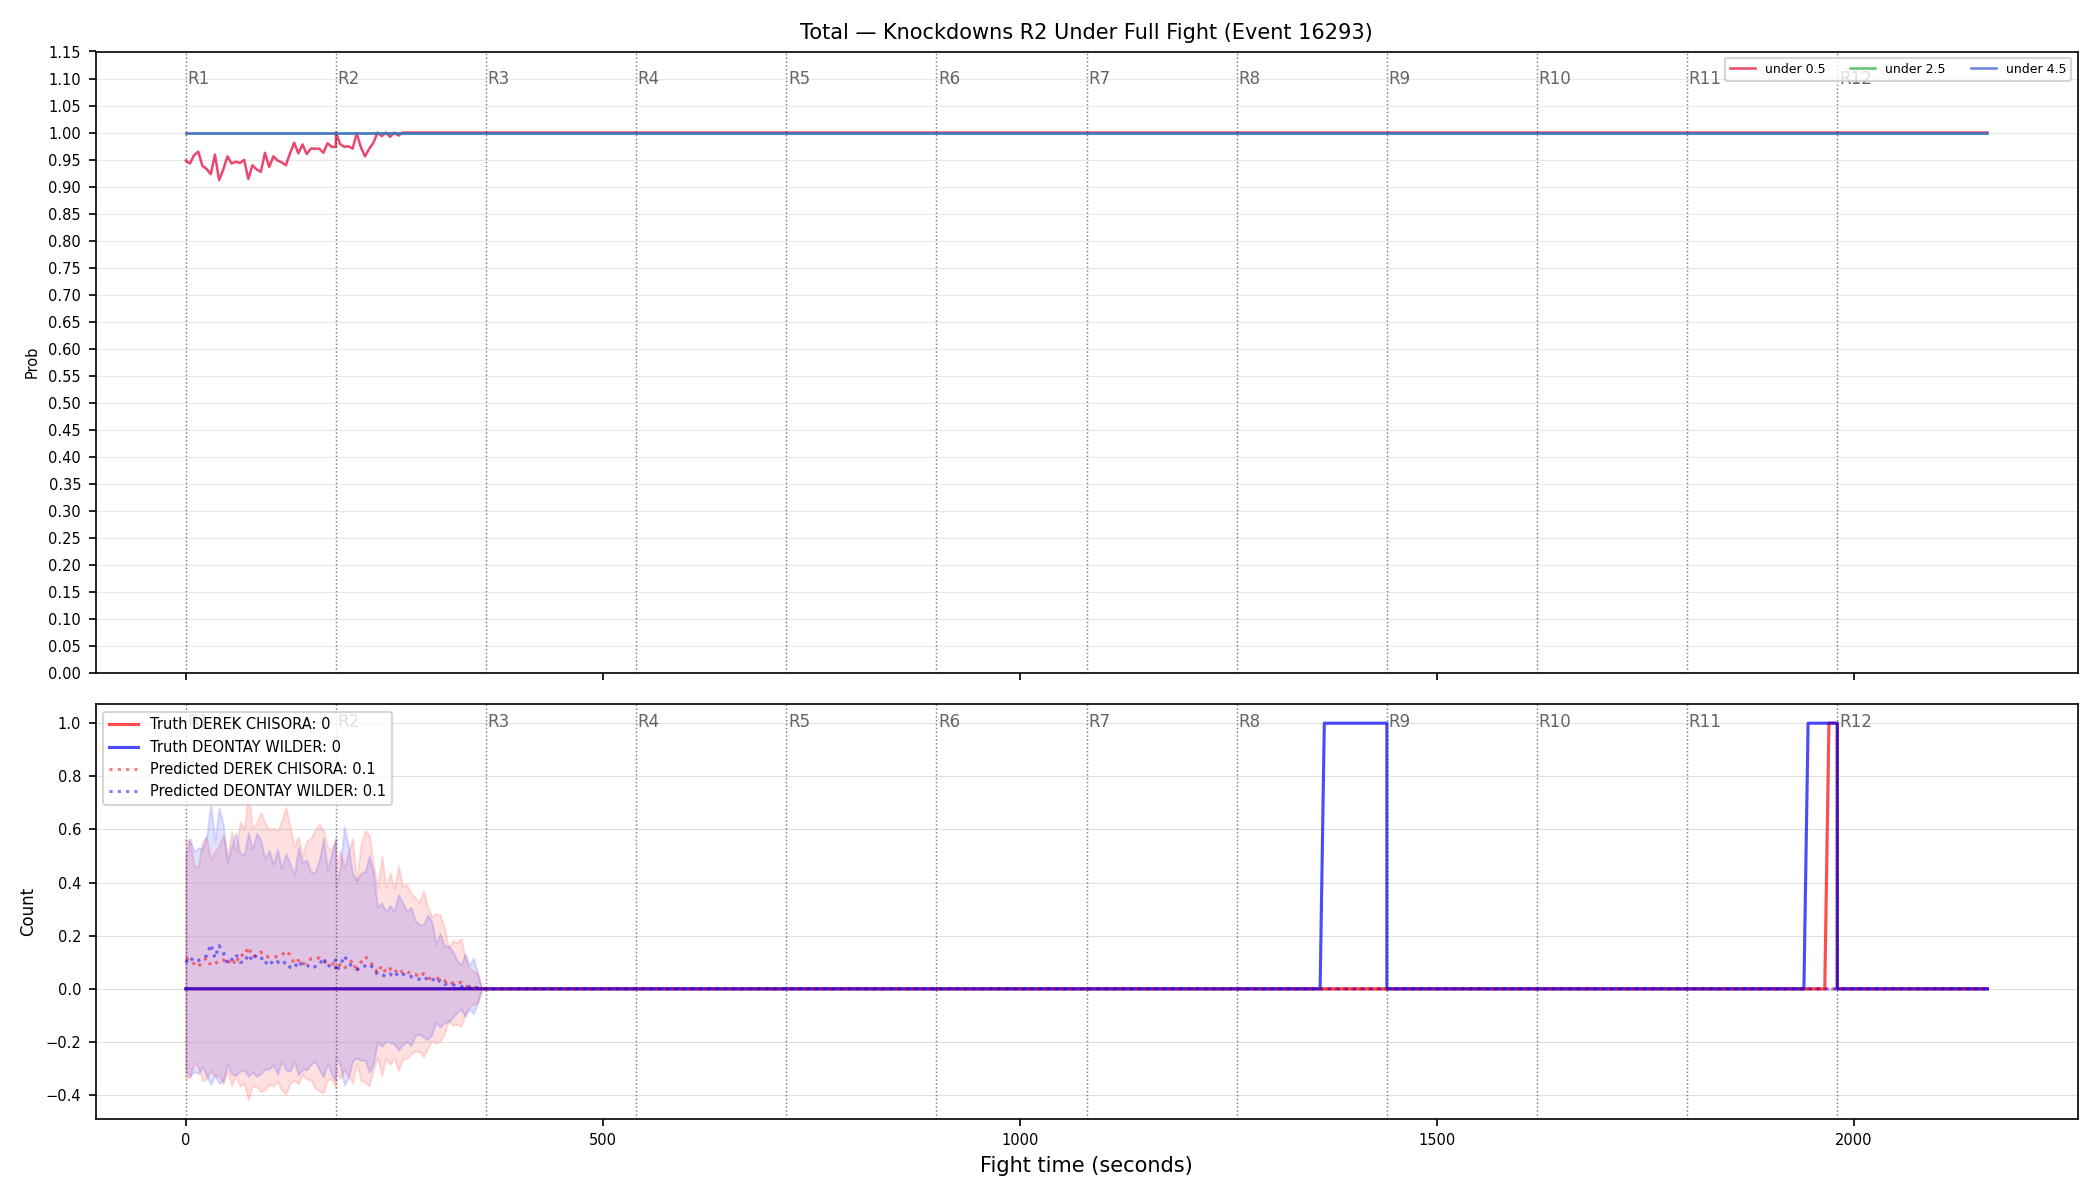Screen dimensions: 2100x1200
Task: Click the R7 round label in the Count chart
Action: point(1099,721)
